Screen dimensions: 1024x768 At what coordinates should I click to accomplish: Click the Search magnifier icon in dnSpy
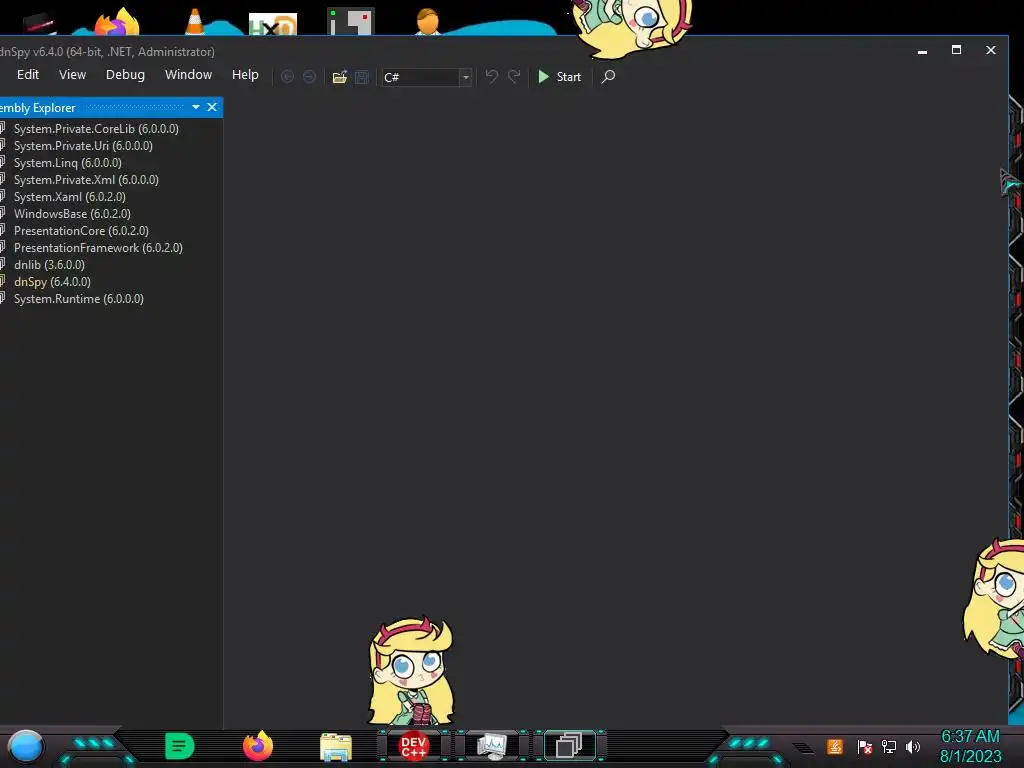[608, 76]
